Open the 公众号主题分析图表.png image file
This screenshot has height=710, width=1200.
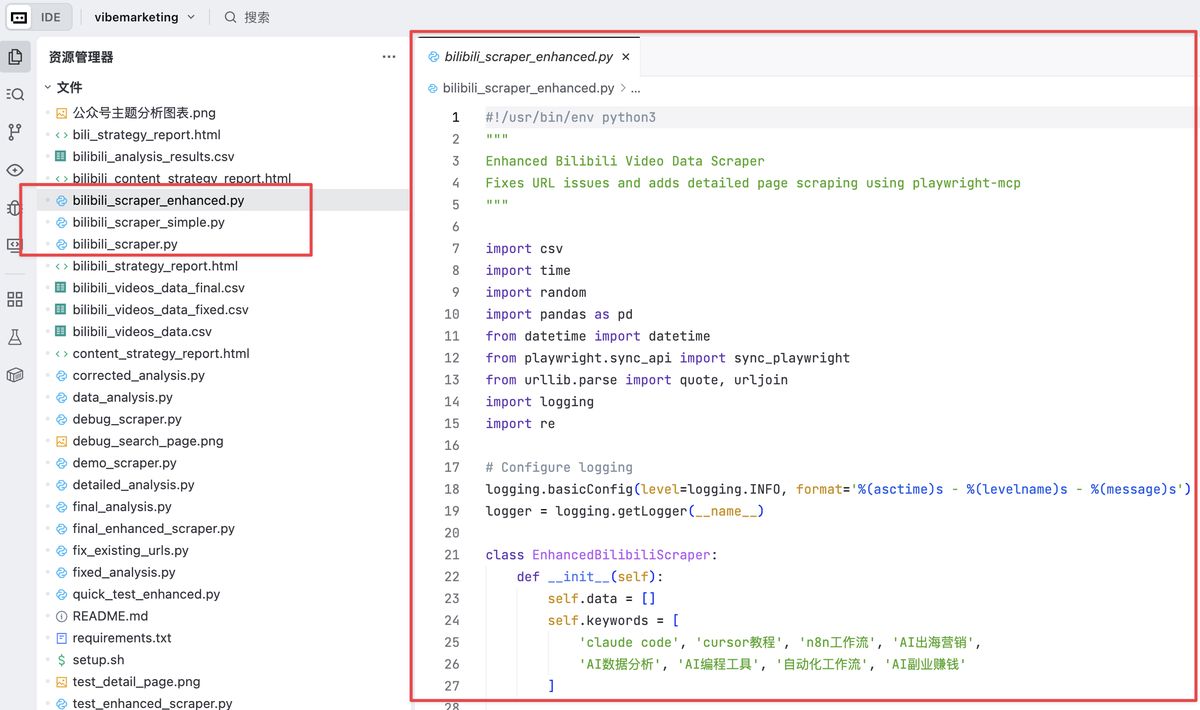(x=143, y=113)
